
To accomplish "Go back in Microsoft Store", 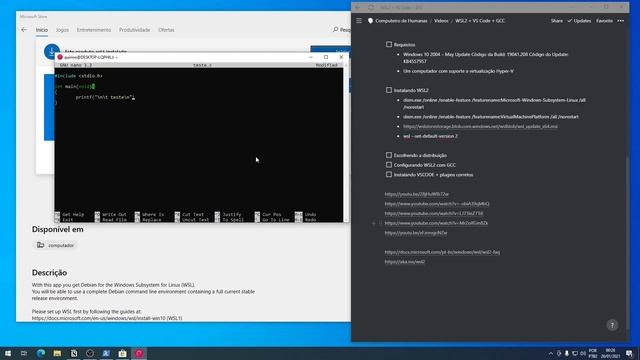I will pyautogui.click(x=24, y=30).
